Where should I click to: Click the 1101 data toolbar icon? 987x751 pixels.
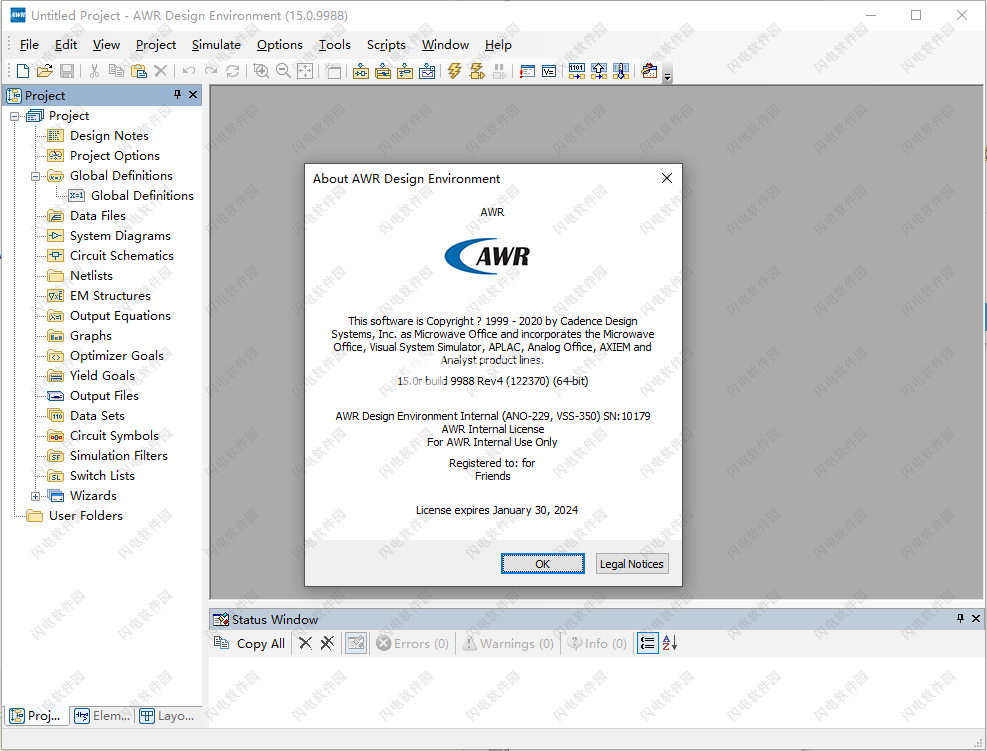pyautogui.click(x=577, y=71)
